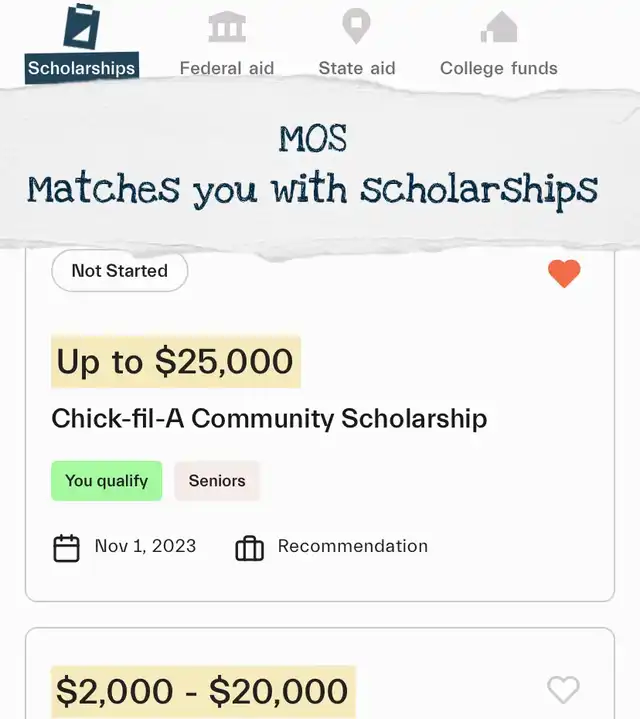Go to the State aid tab label

point(356,69)
